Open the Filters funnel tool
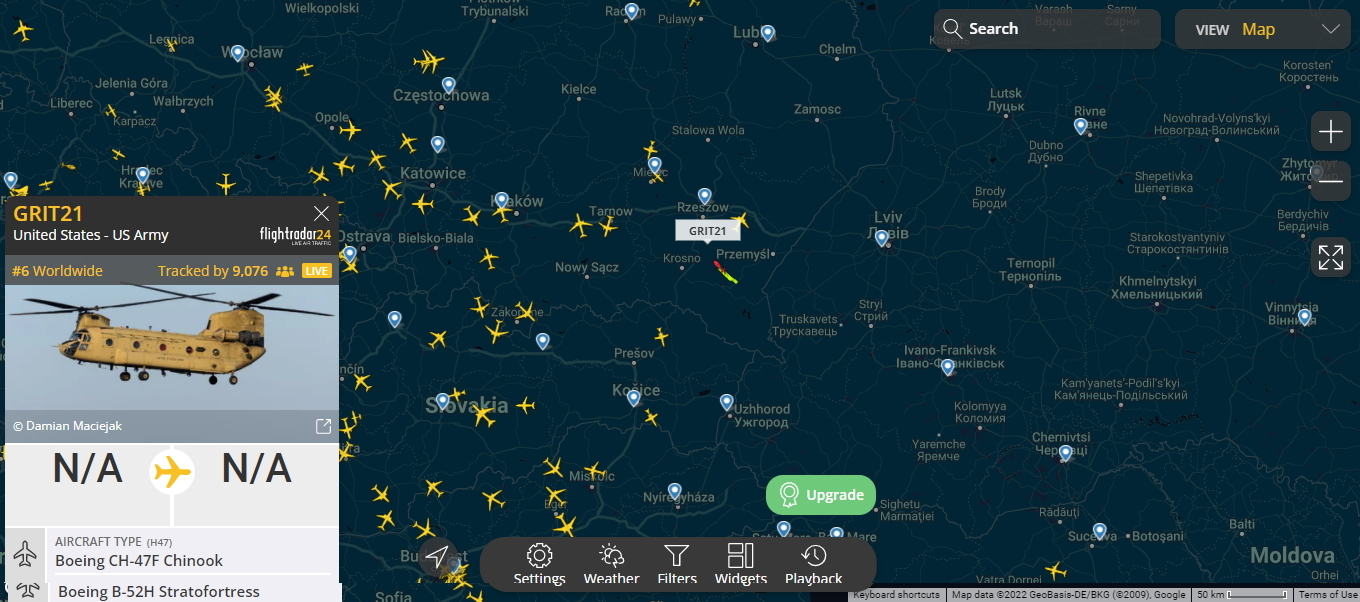The image size is (1360, 602). click(677, 564)
